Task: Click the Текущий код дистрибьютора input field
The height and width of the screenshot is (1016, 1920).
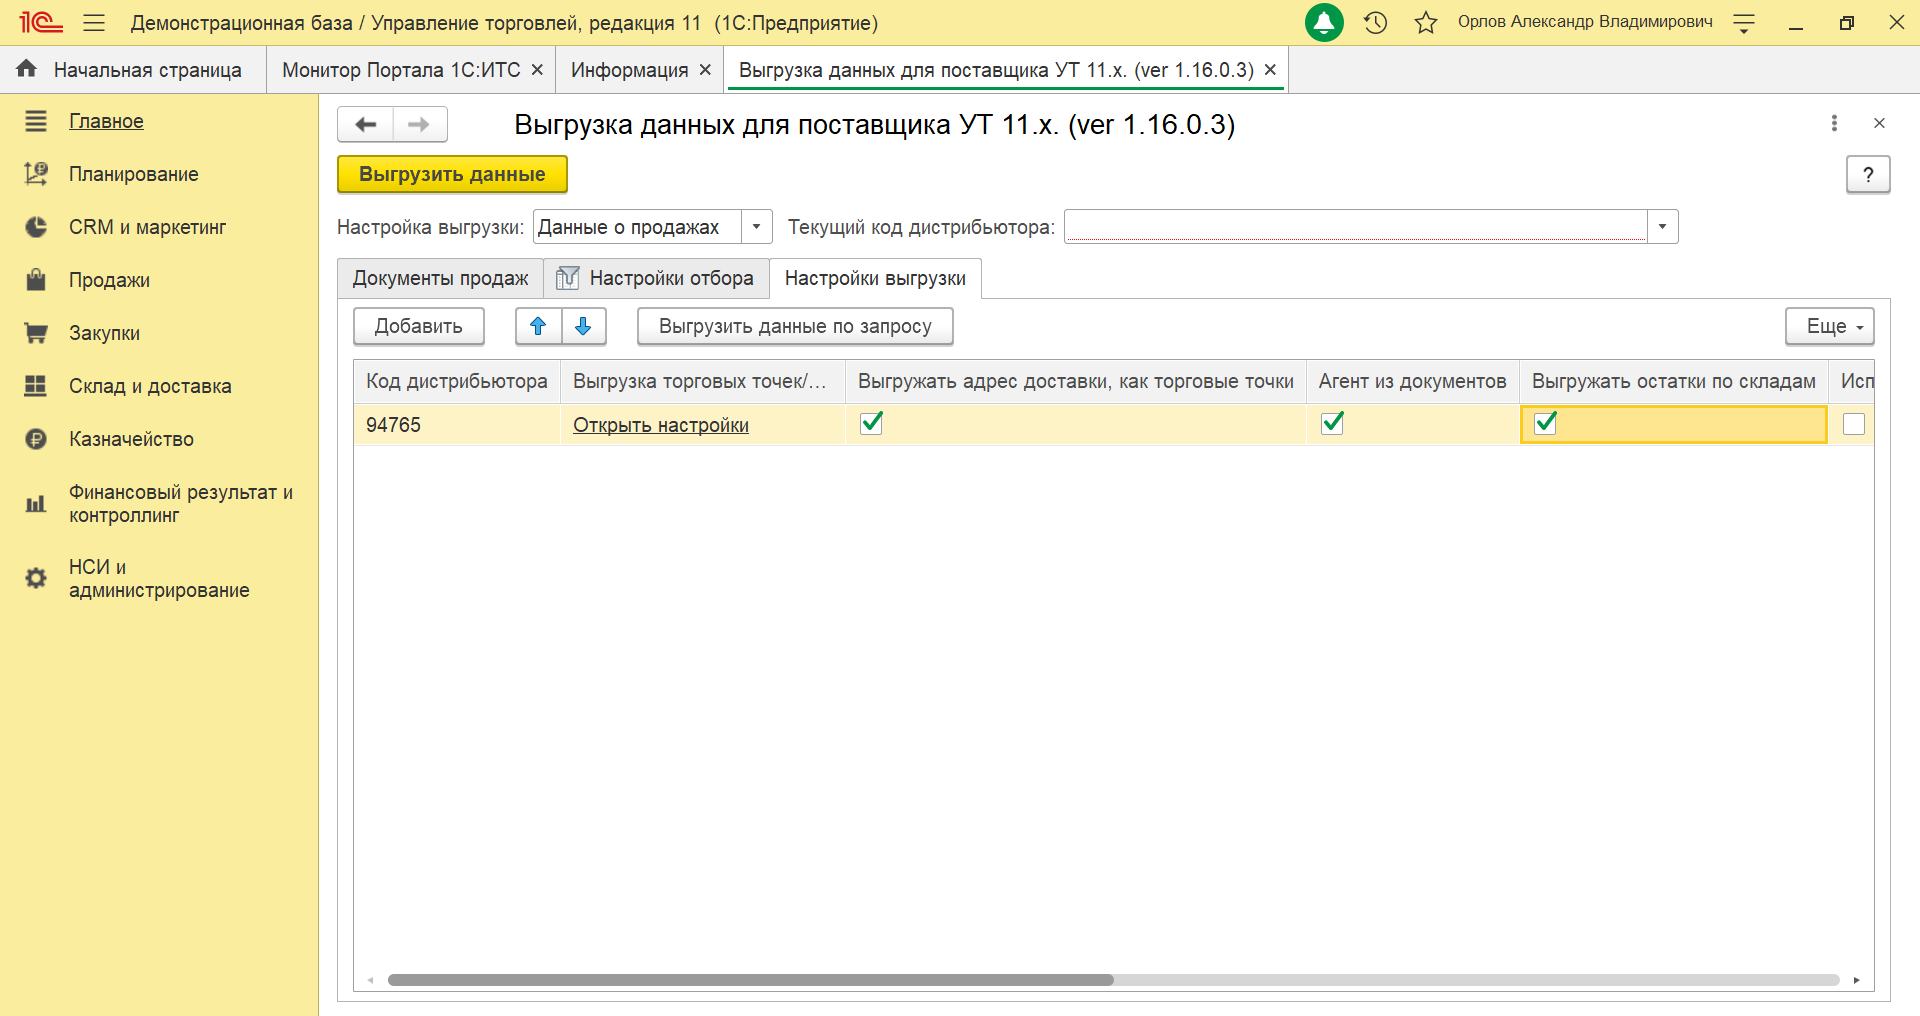Action: click(1356, 227)
